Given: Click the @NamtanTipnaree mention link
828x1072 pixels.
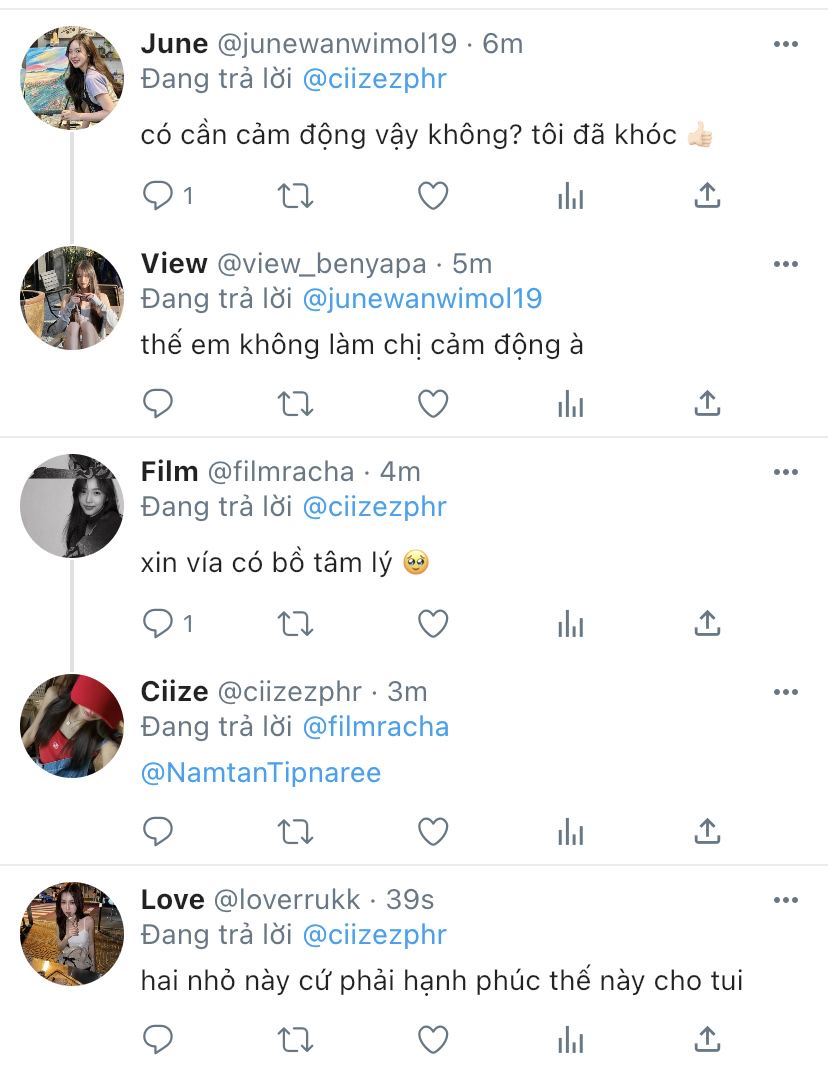Looking at the screenshot, I should pyautogui.click(x=261, y=773).
